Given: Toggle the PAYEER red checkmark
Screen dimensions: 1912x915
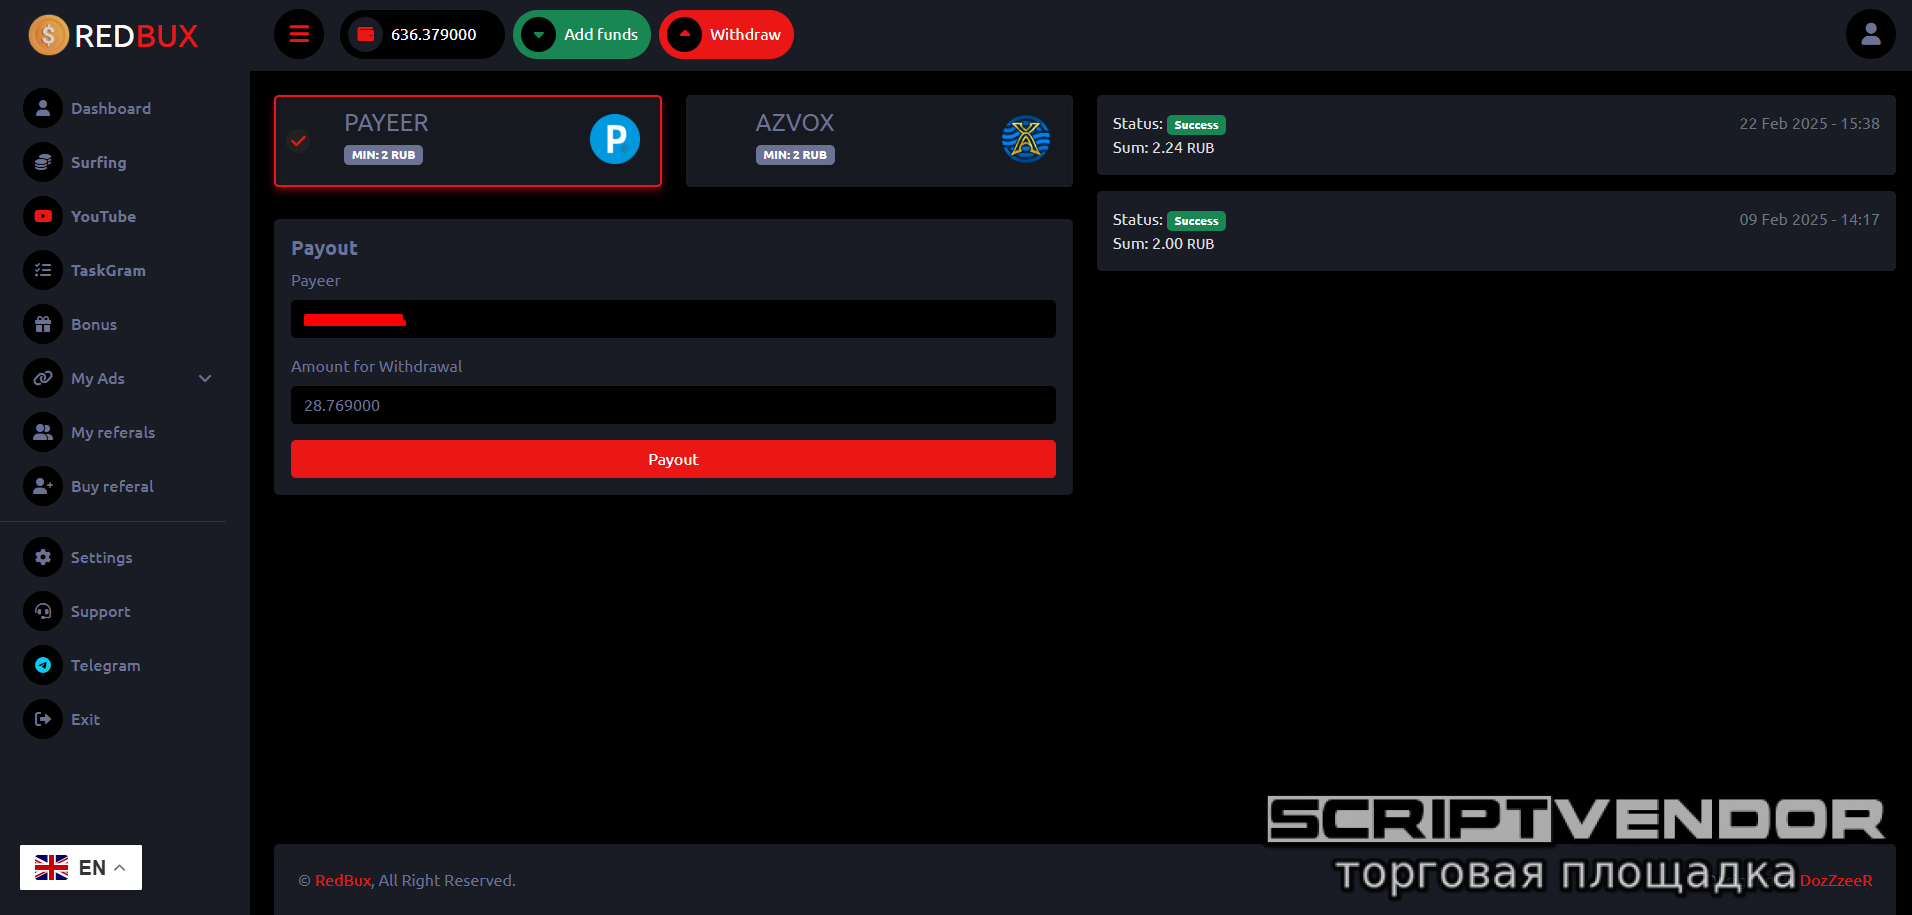Looking at the screenshot, I should coord(298,140).
